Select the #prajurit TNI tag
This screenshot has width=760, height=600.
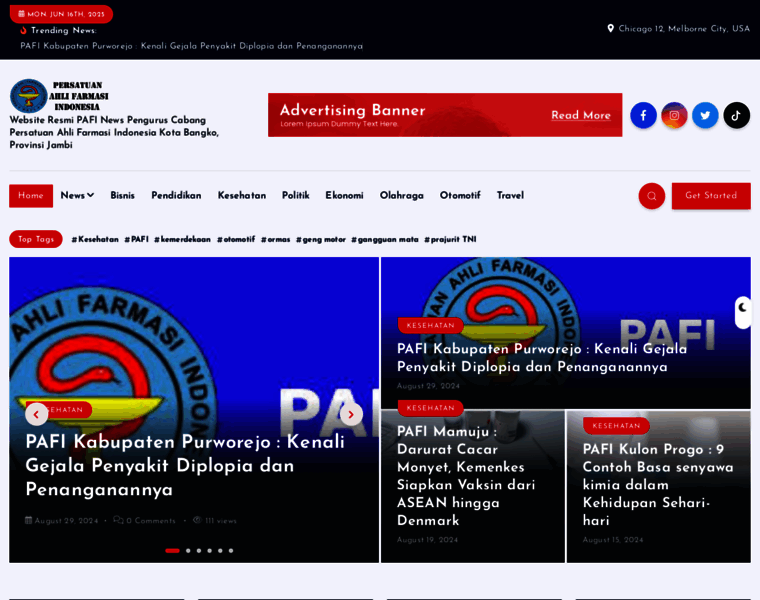(450, 239)
